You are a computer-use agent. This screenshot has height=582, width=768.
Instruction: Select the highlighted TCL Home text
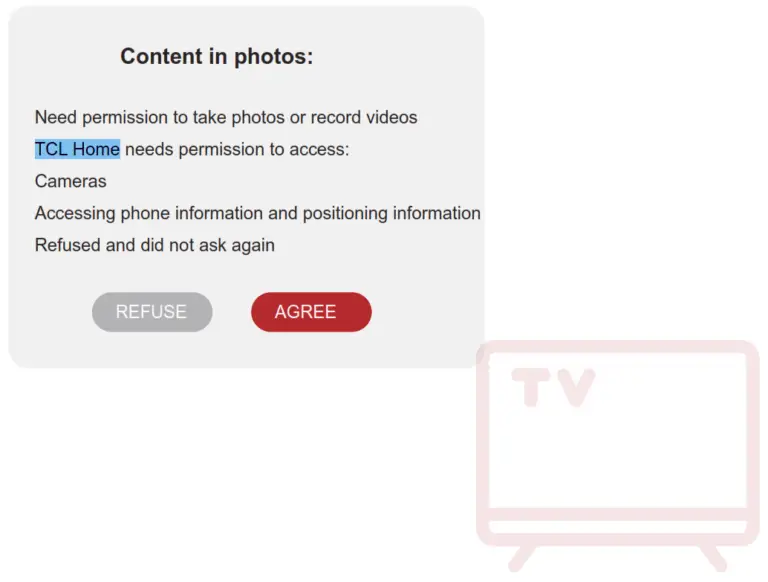click(x=77, y=149)
